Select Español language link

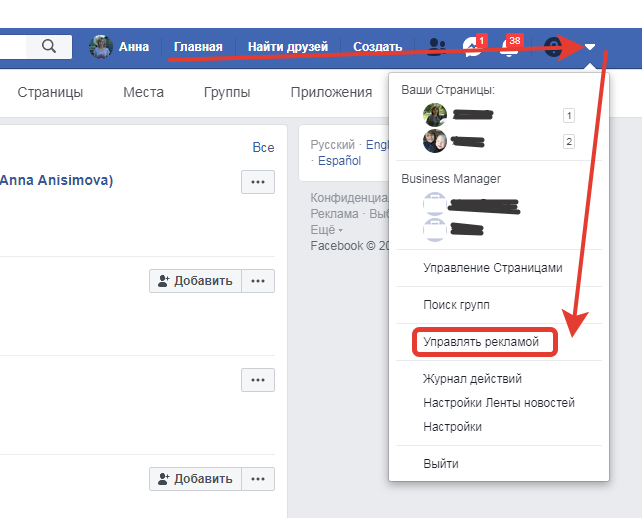(x=339, y=161)
